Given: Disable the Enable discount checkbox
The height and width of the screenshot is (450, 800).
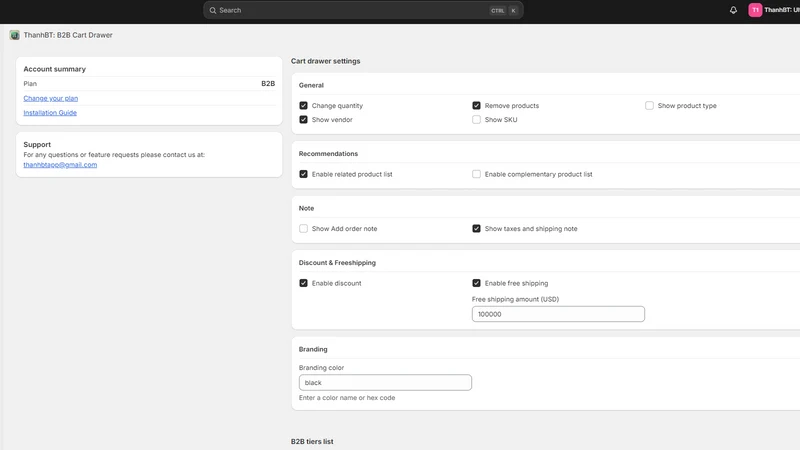Looking at the screenshot, I should tap(304, 283).
